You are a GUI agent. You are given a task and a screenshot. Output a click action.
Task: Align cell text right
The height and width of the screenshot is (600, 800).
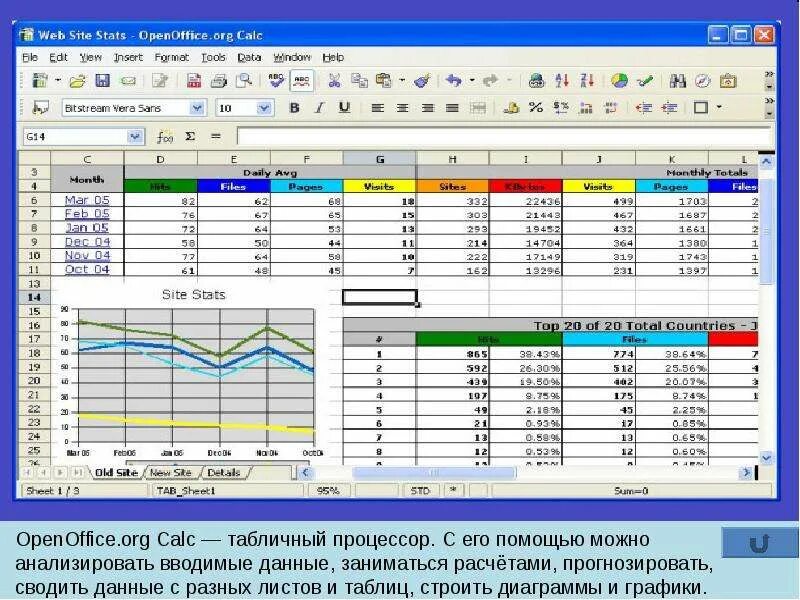[x=428, y=108]
